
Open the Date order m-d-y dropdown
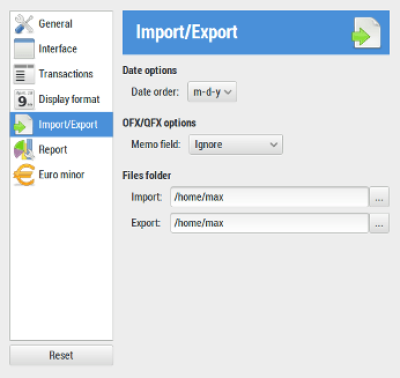[212, 92]
